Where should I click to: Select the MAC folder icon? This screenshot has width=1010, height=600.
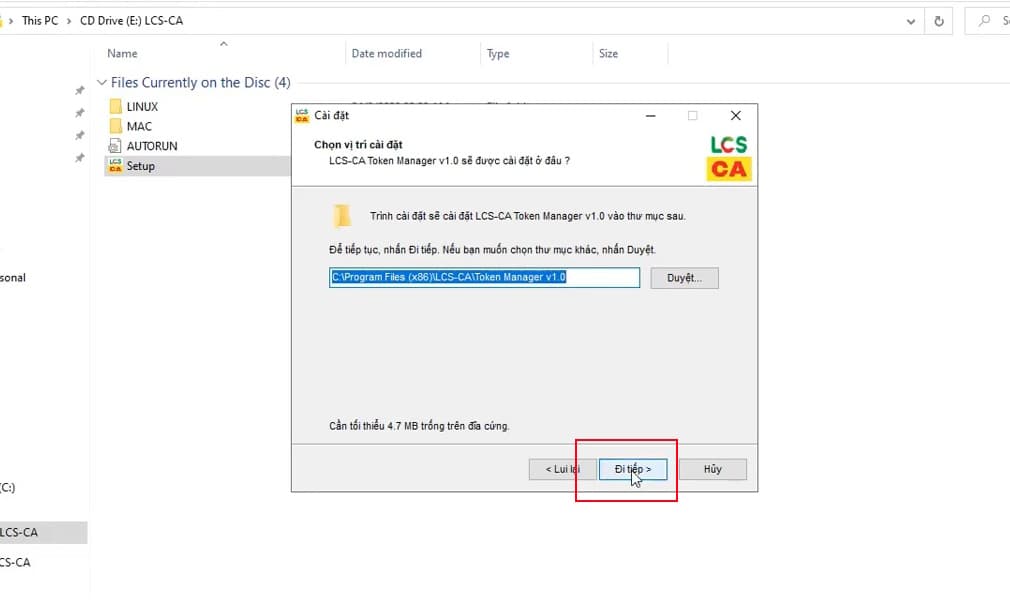[115, 127]
